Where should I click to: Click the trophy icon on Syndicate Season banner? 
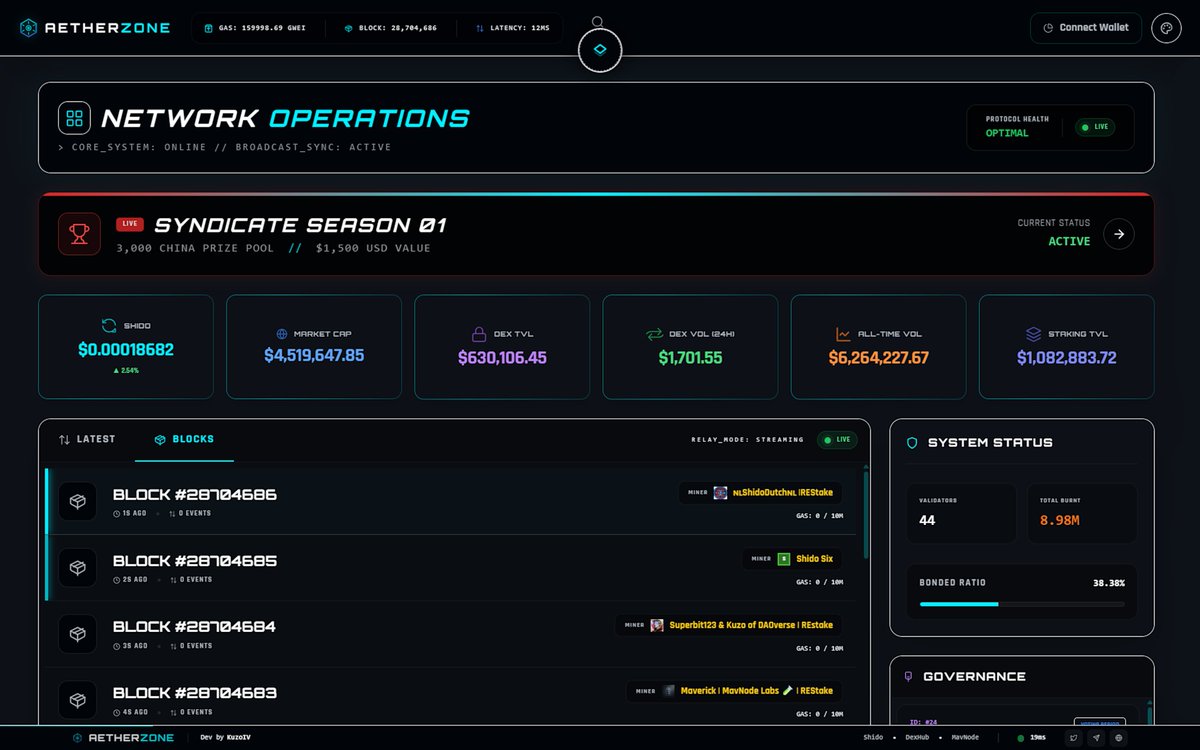tap(79, 234)
